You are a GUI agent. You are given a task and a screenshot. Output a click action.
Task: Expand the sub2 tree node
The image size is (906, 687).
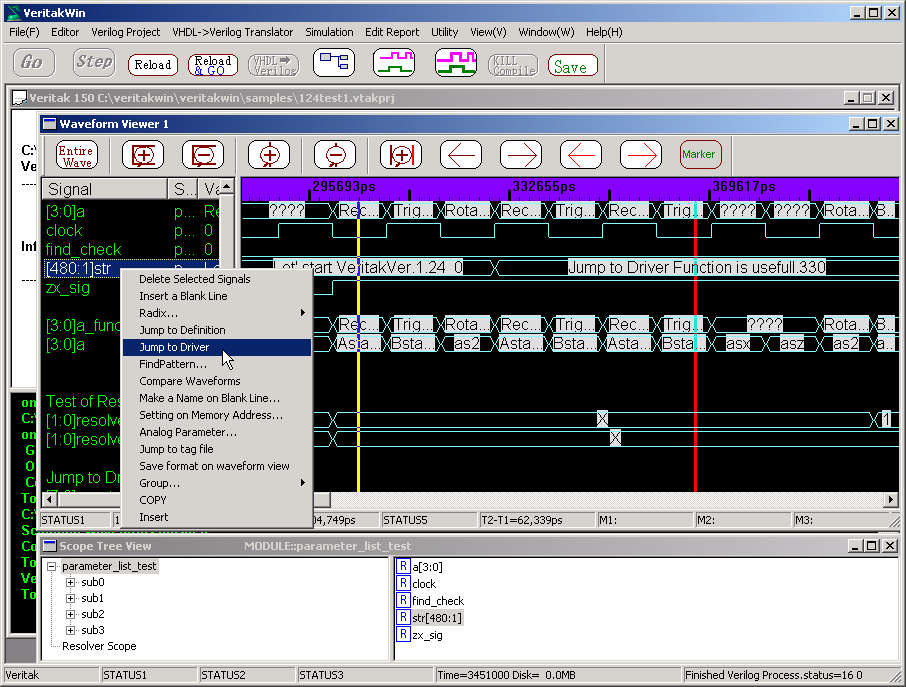tap(70, 614)
